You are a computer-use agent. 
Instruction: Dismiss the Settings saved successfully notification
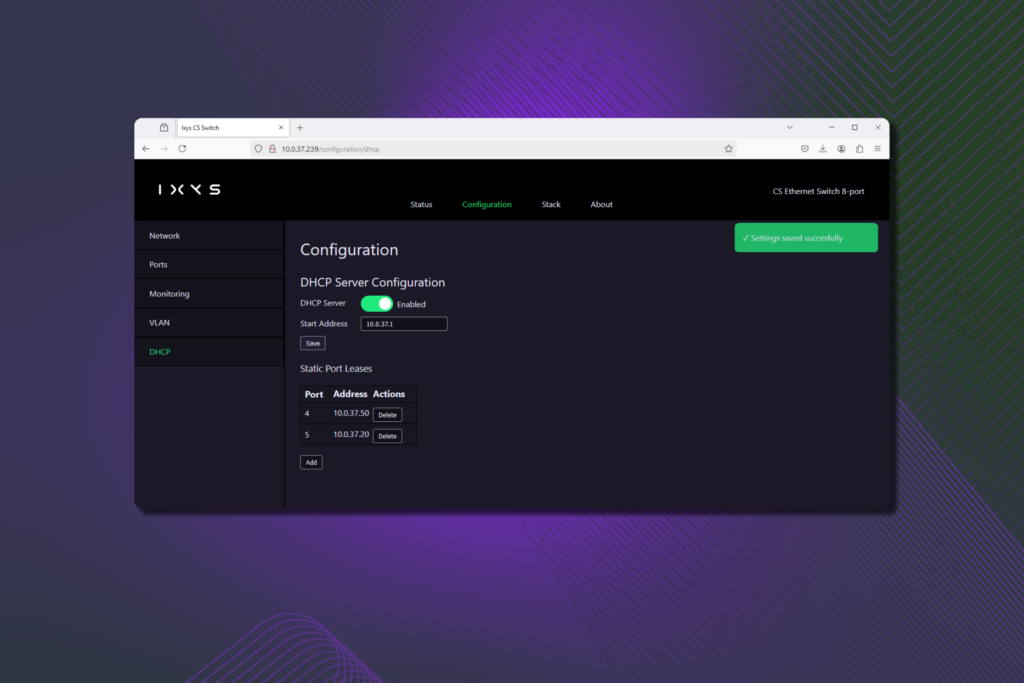806,238
